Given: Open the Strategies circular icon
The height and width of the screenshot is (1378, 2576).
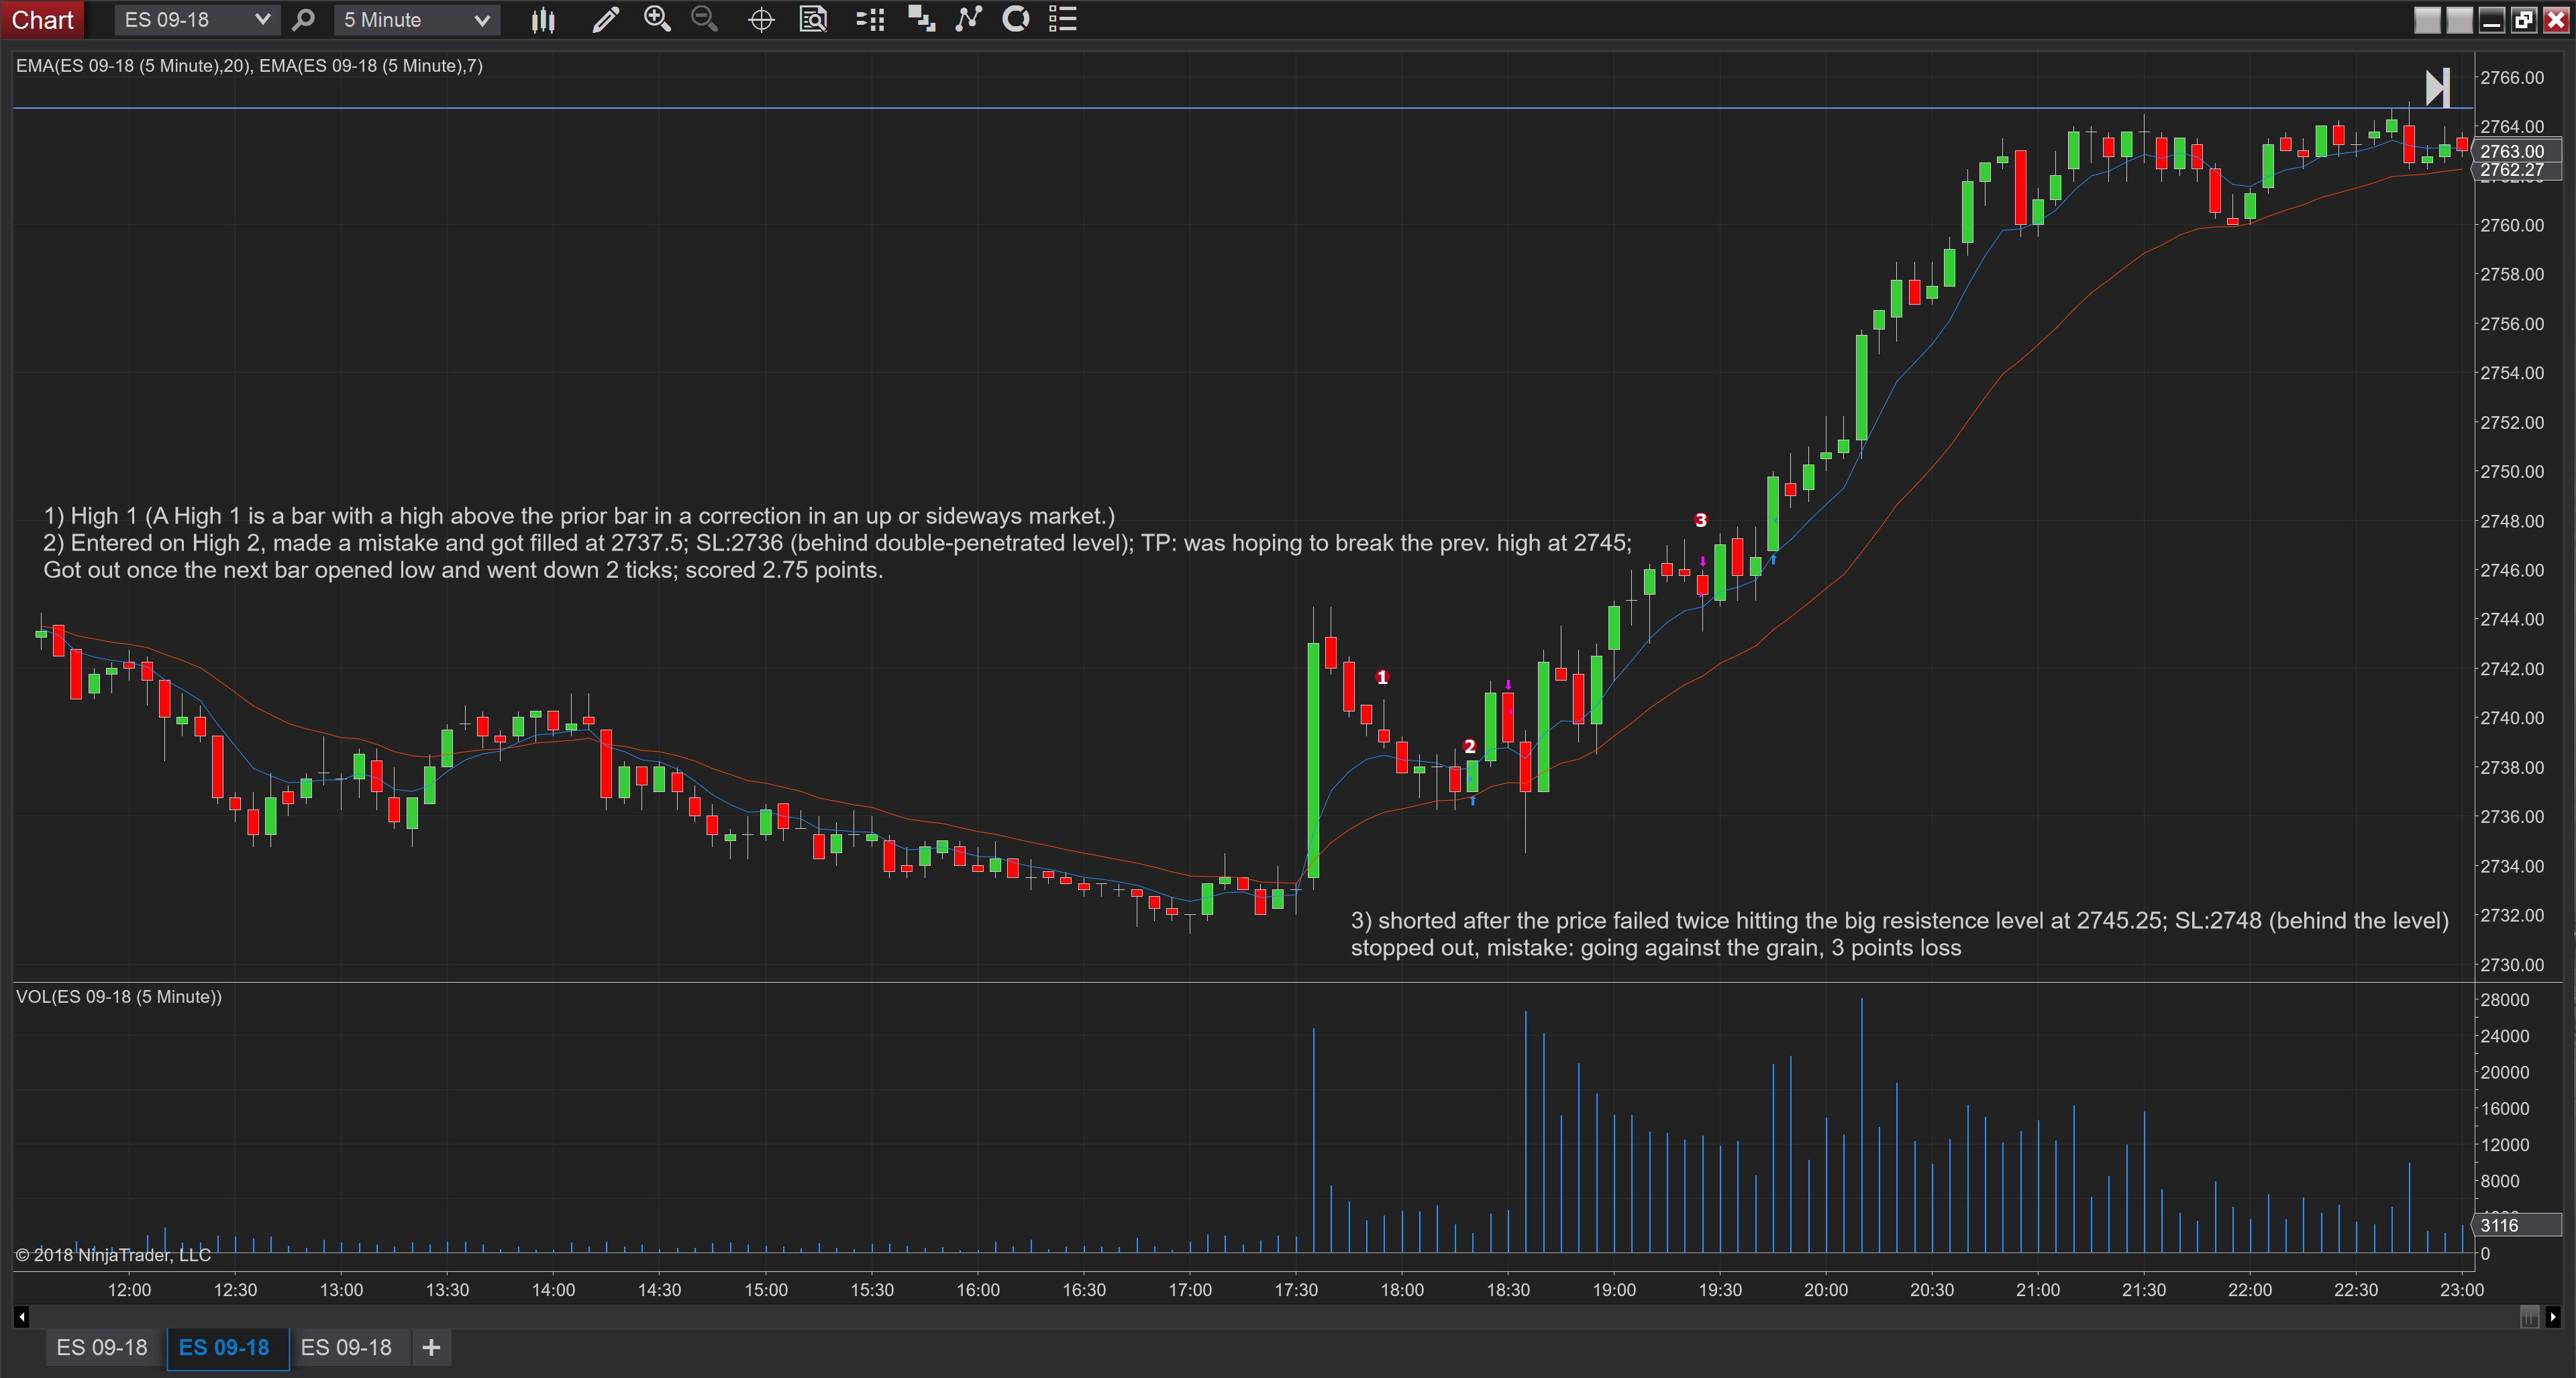Looking at the screenshot, I should tap(1016, 19).
